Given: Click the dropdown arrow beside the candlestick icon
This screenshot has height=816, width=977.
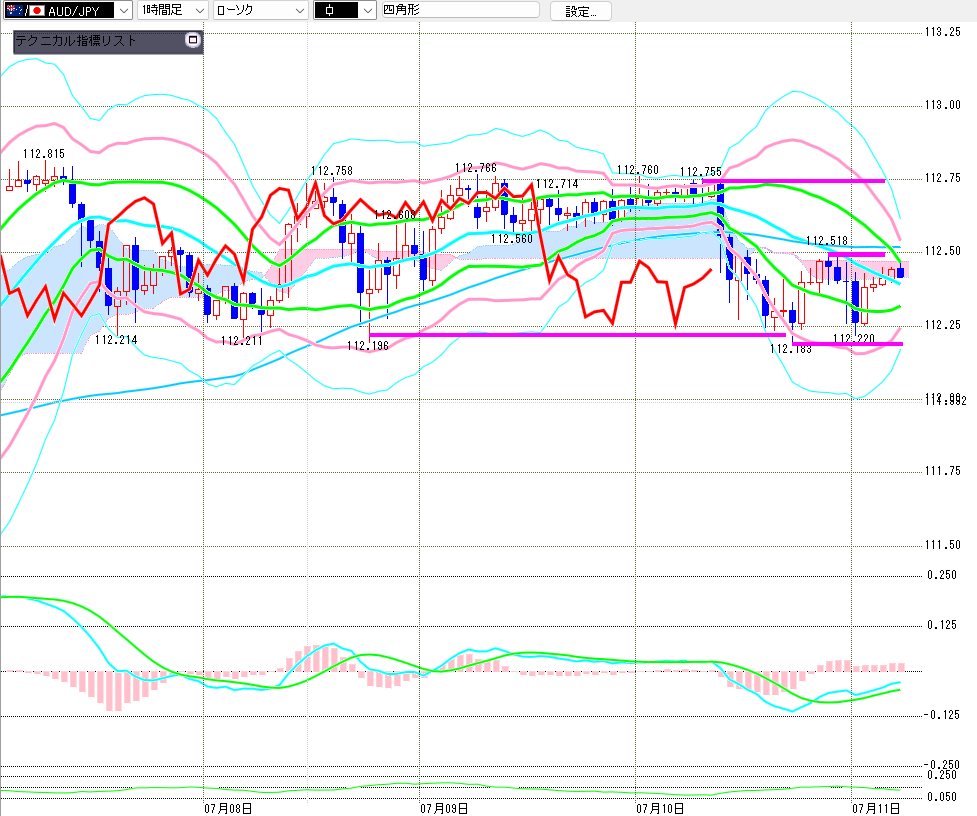Looking at the screenshot, I should [x=368, y=11].
